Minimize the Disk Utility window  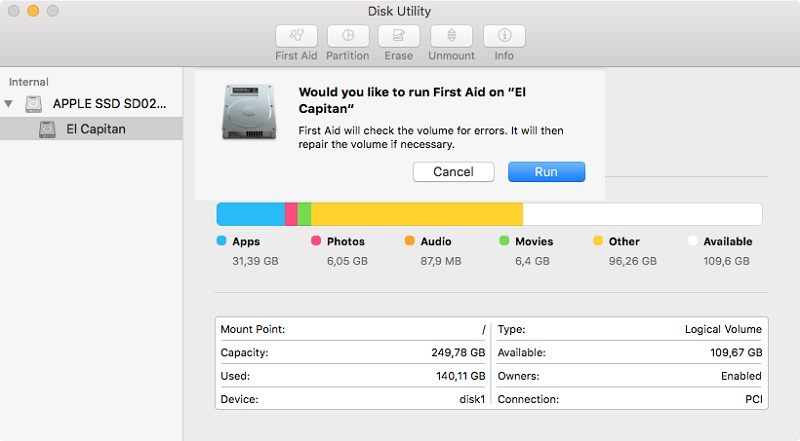pyautogui.click(x=32, y=11)
